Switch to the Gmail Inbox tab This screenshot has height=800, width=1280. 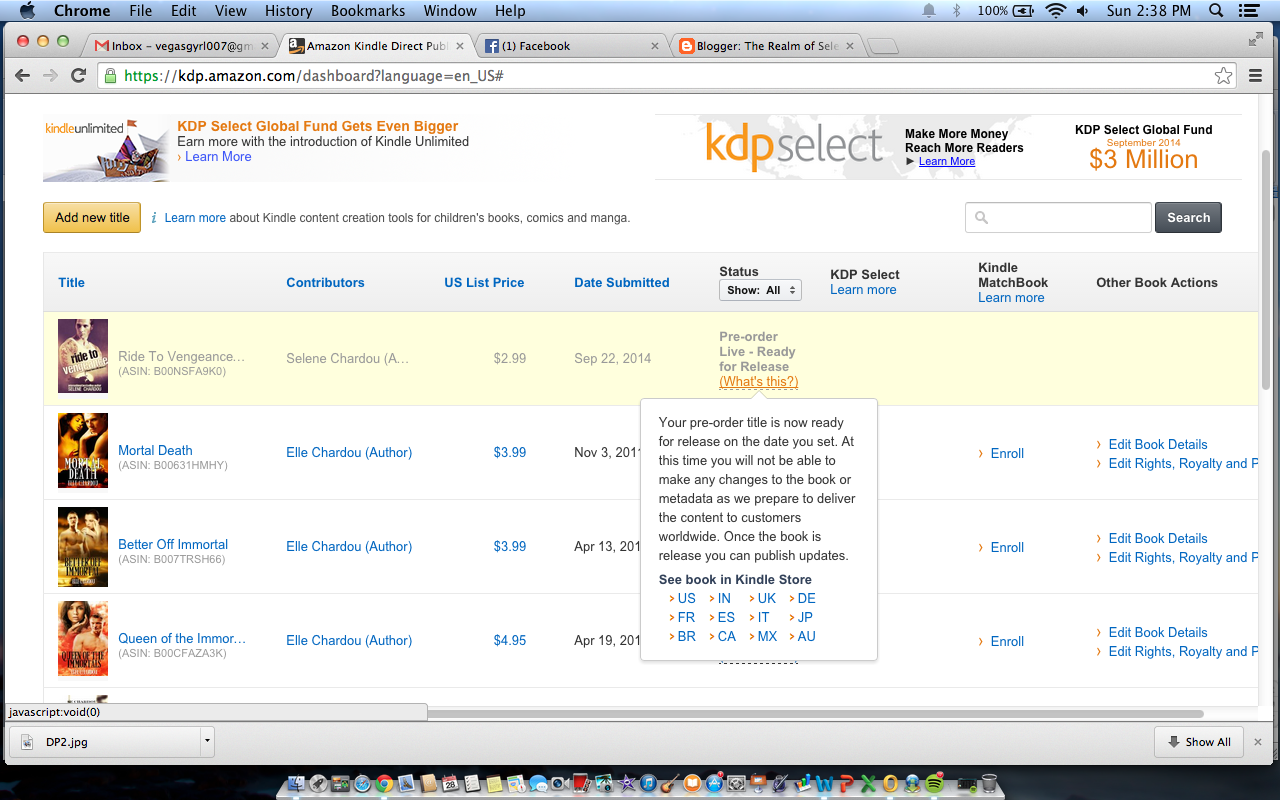pyautogui.click(x=181, y=46)
